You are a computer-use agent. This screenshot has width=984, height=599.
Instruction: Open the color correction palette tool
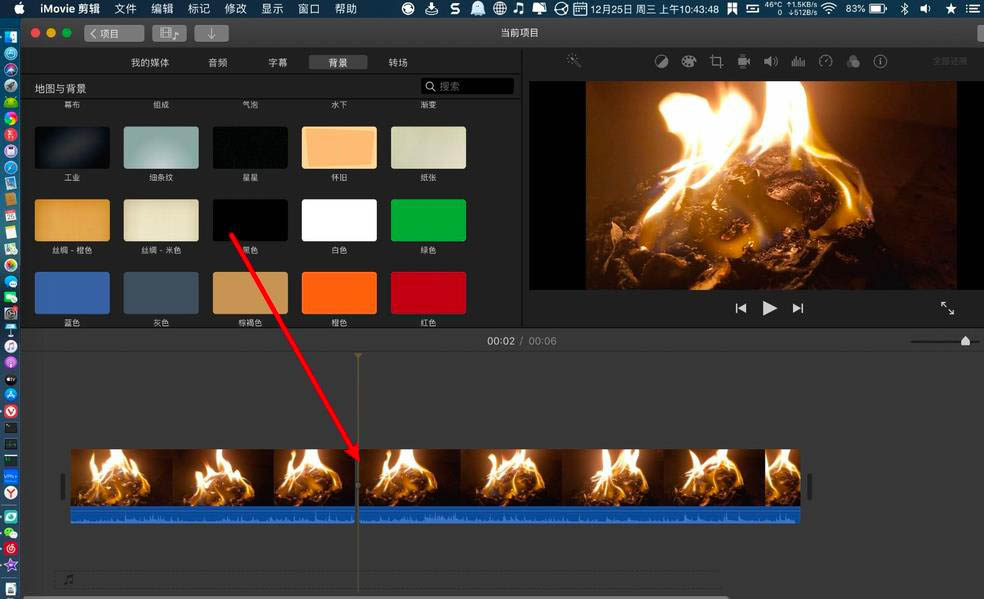688,62
